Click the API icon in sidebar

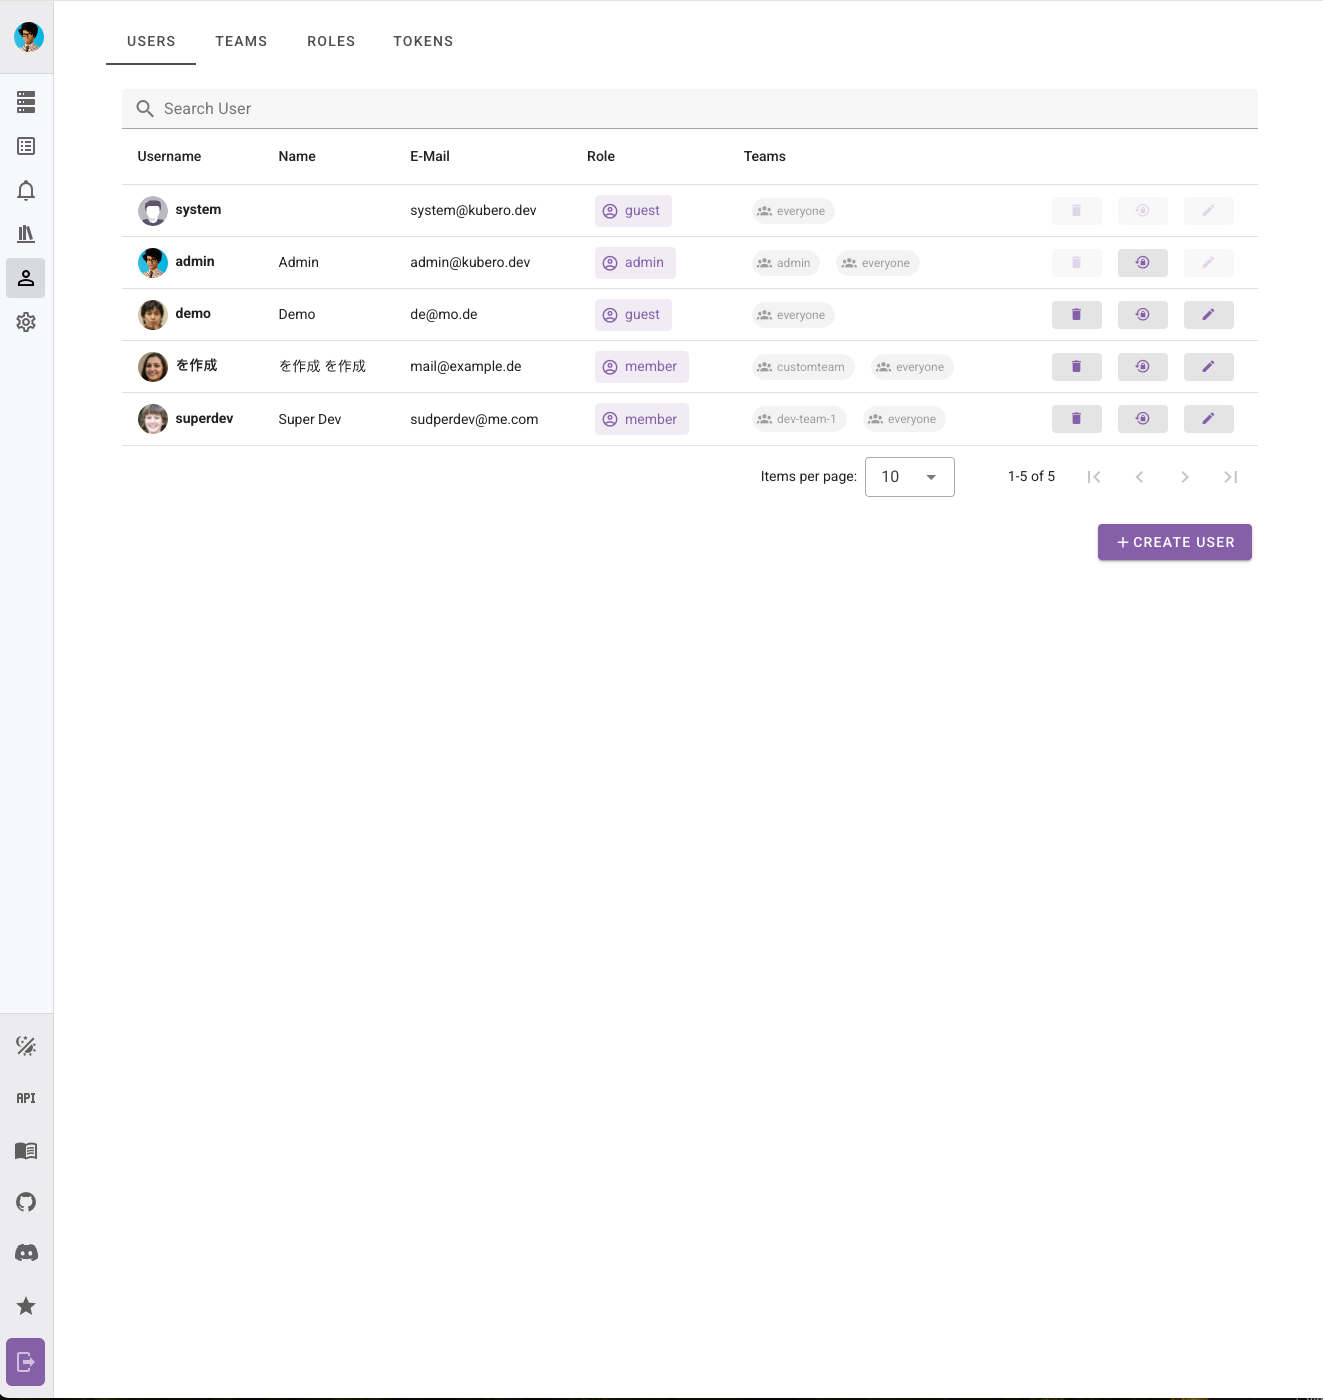pos(26,1098)
